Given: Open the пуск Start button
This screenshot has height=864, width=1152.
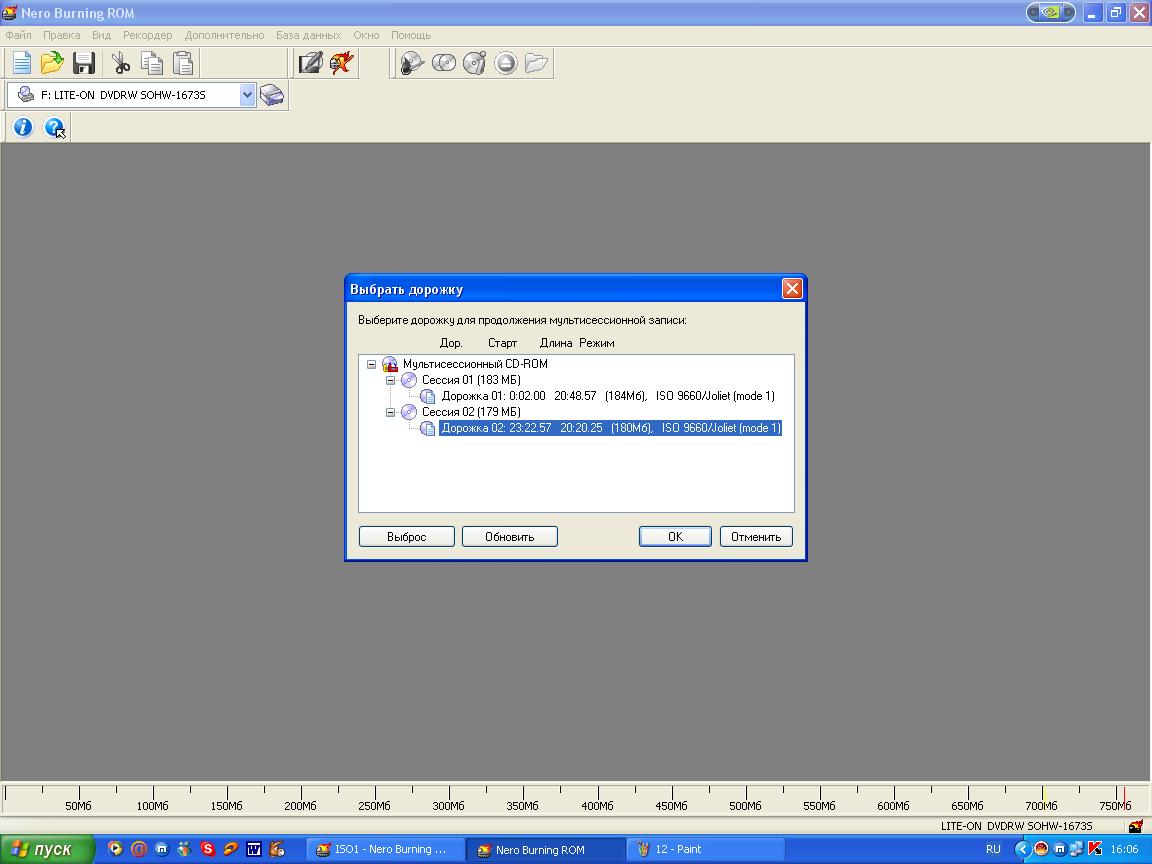Looking at the screenshot, I should (x=47, y=849).
